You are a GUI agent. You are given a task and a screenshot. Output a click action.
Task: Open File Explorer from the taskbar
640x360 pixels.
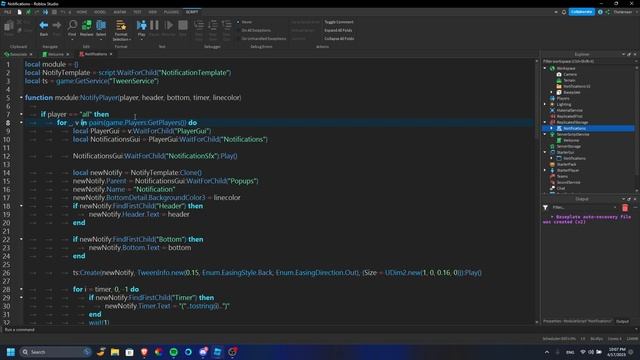(115, 352)
